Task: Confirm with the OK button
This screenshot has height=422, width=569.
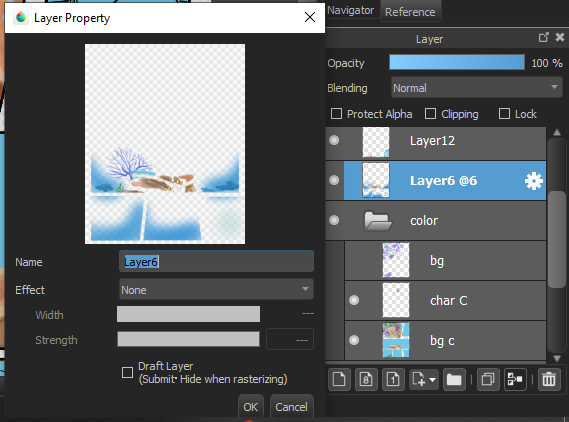Action: pyautogui.click(x=251, y=407)
